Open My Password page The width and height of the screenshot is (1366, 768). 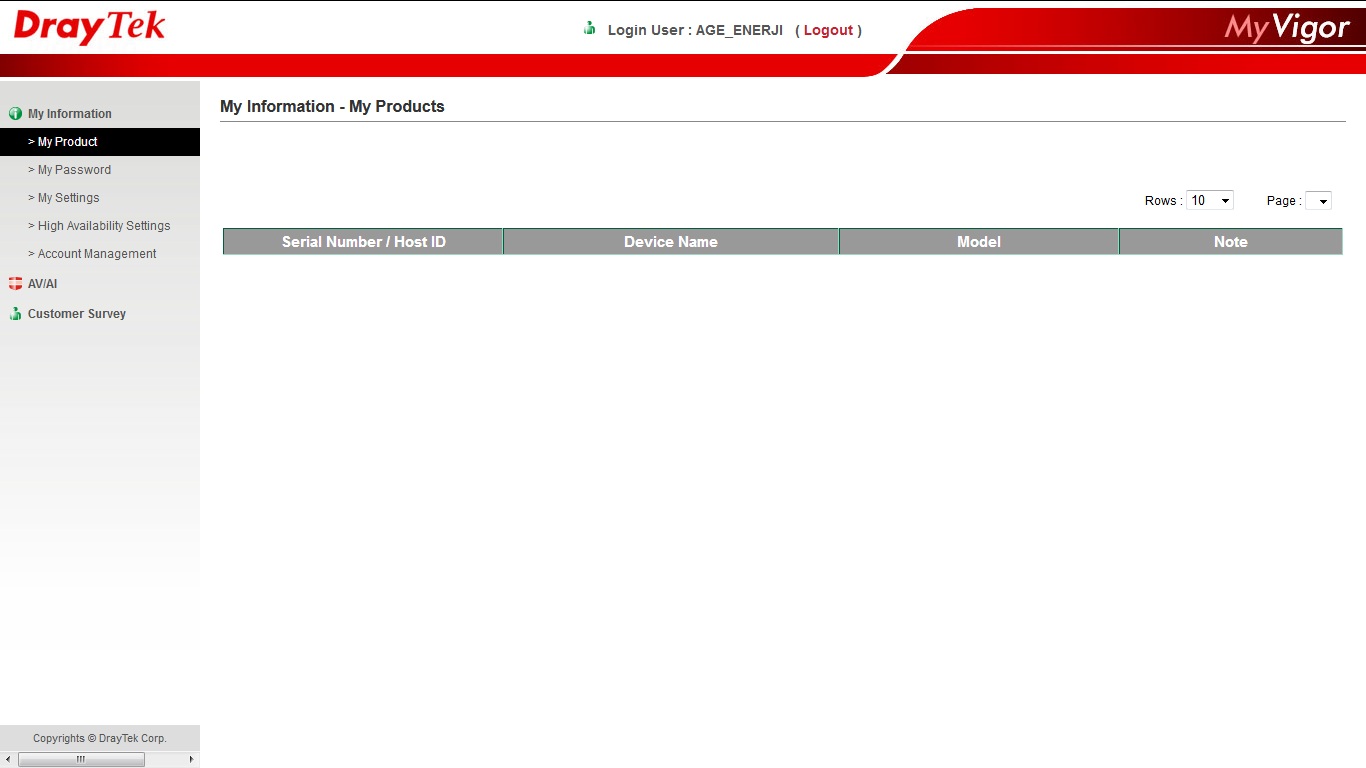click(74, 170)
